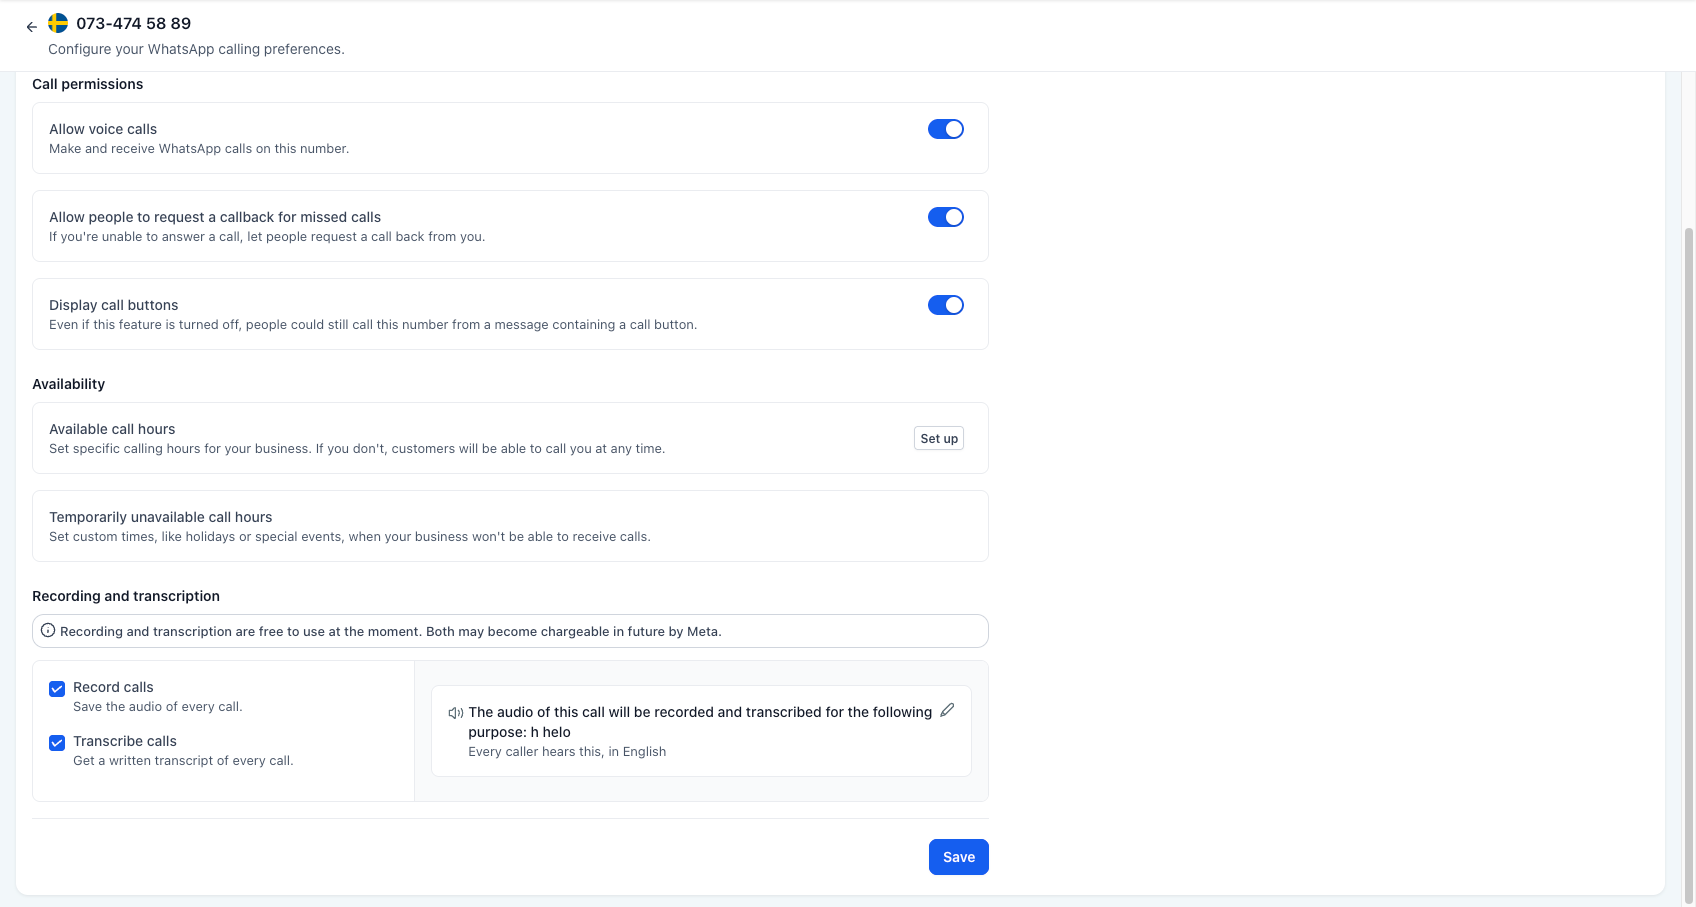Click the speaker icon beside recording announcement
1696x907 pixels.
point(455,713)
